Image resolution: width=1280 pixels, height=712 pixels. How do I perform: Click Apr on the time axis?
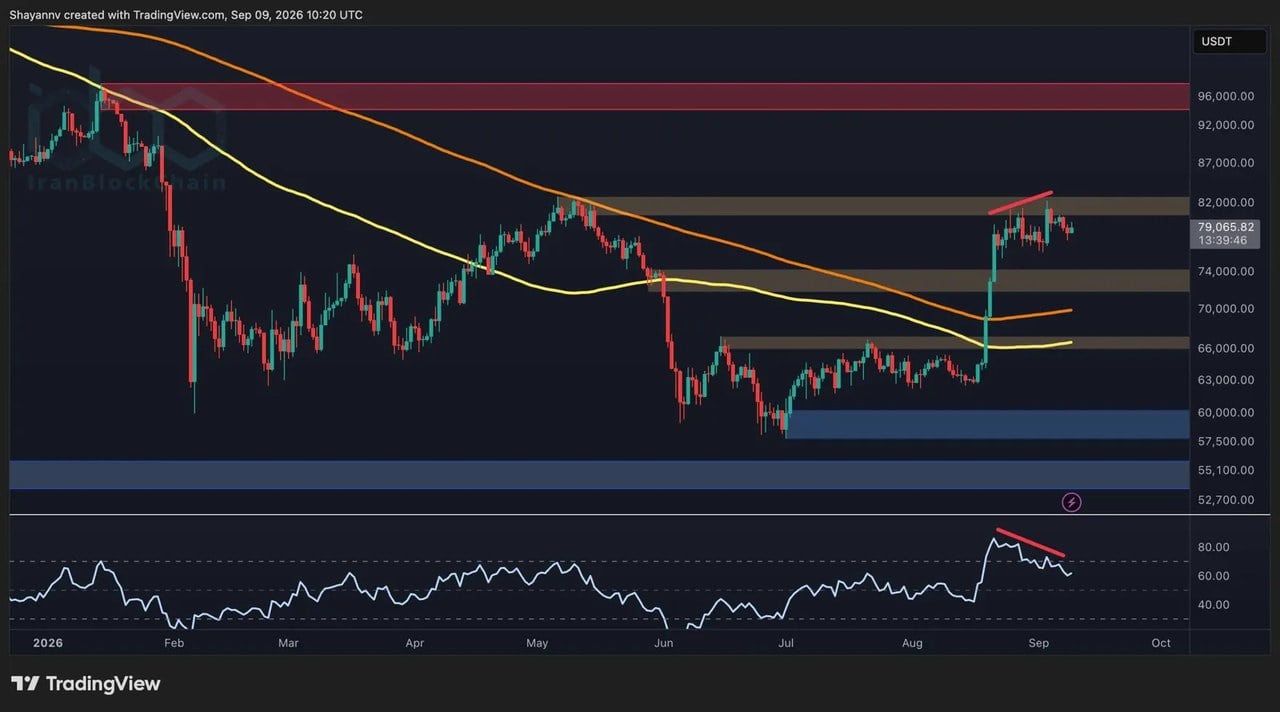coord(415,643)
